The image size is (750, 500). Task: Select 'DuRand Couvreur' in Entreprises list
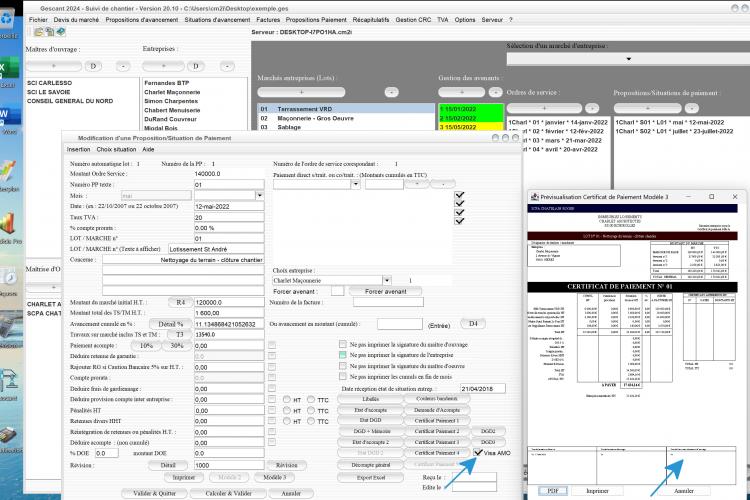170,119
